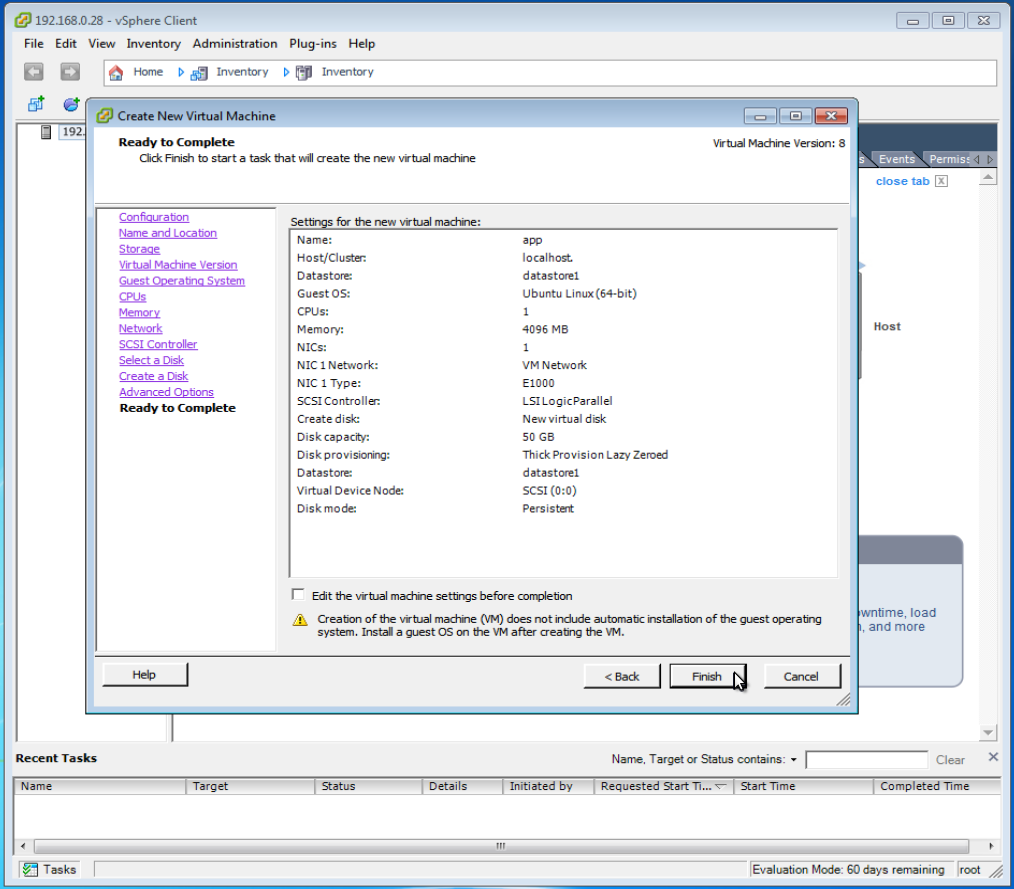
Task: Go back with the < Back button
Action: pyautogui.click(x=621, y=676)
